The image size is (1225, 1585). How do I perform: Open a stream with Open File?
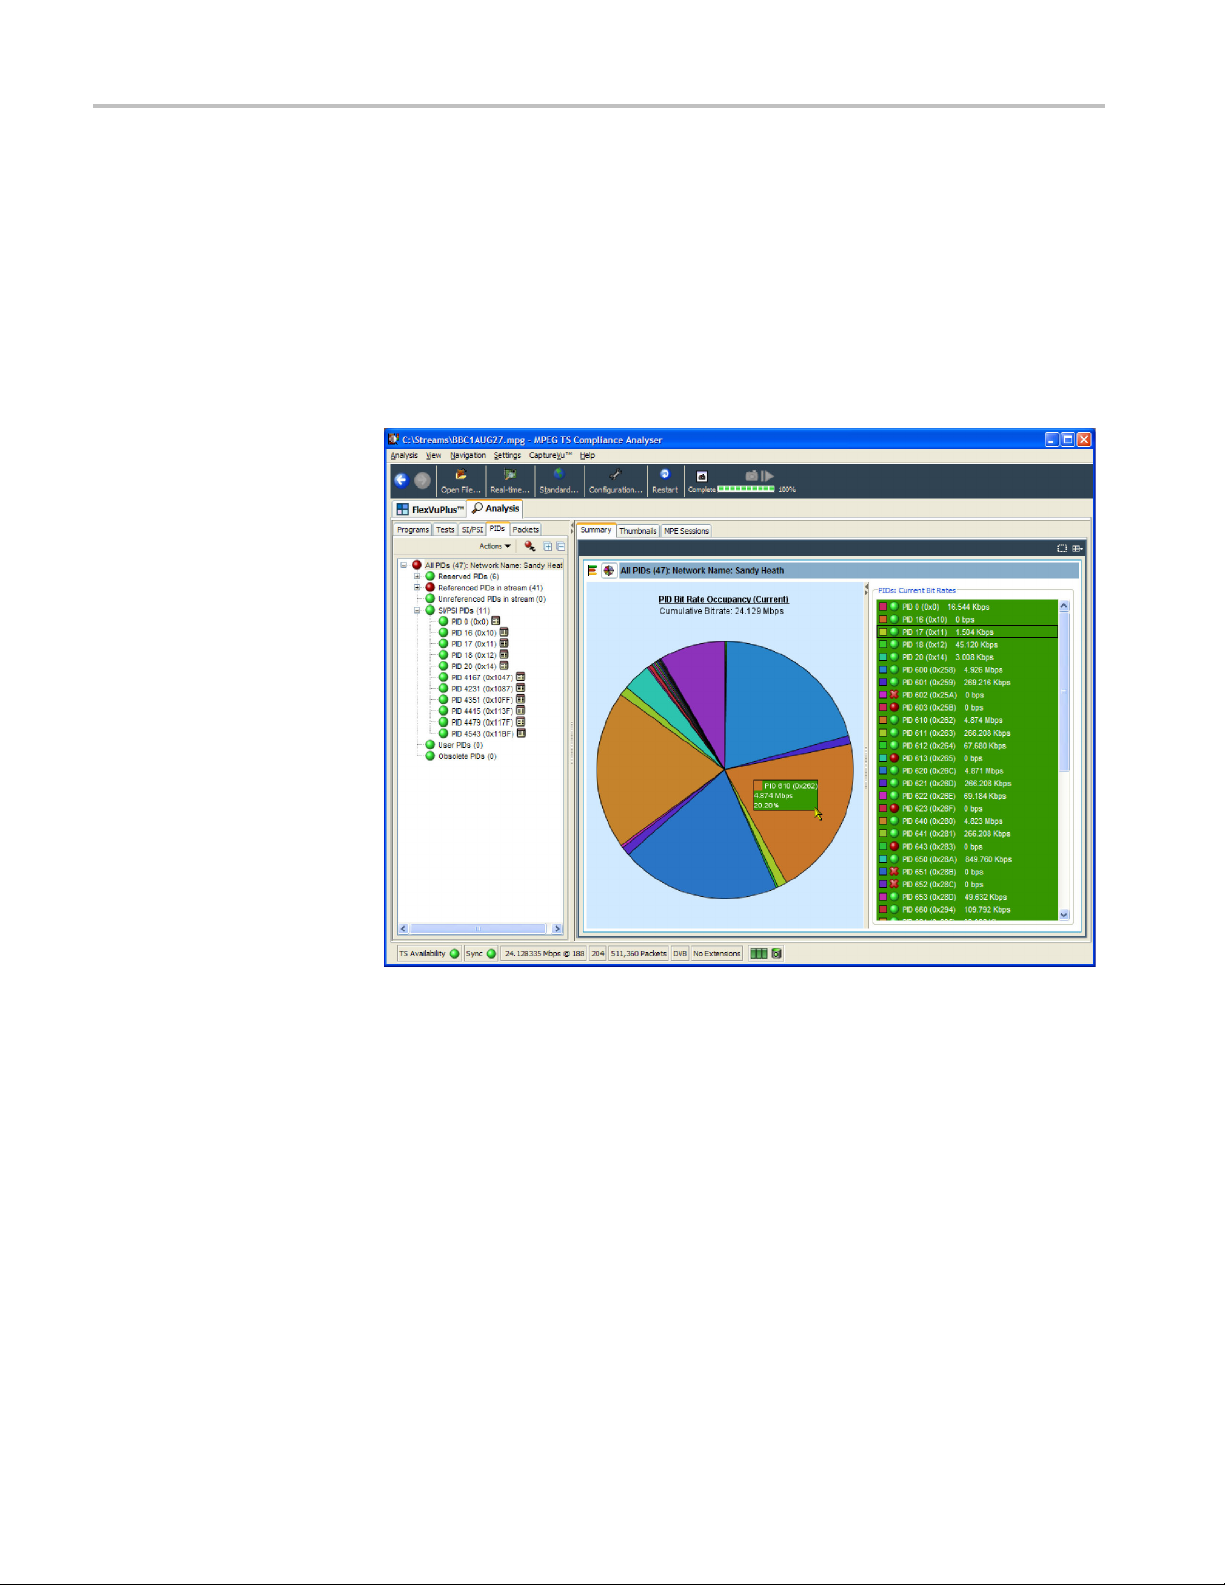[461, 481]
